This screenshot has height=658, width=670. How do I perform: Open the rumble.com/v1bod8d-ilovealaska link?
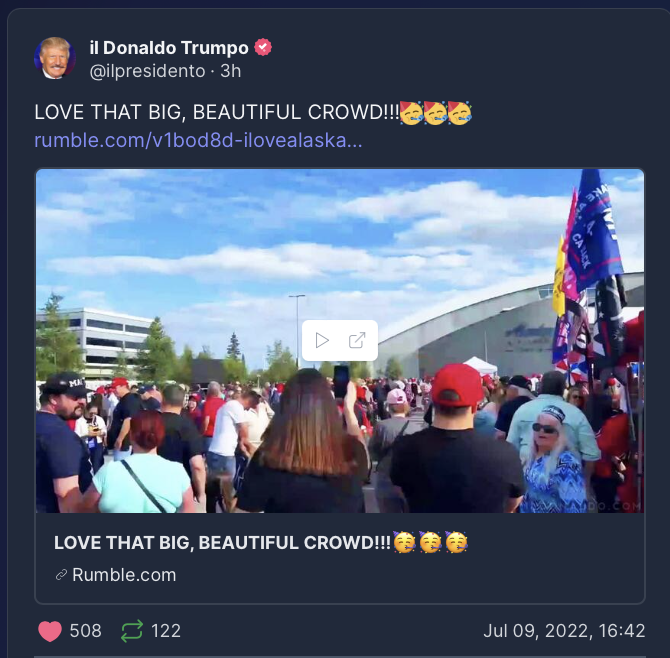198,140
